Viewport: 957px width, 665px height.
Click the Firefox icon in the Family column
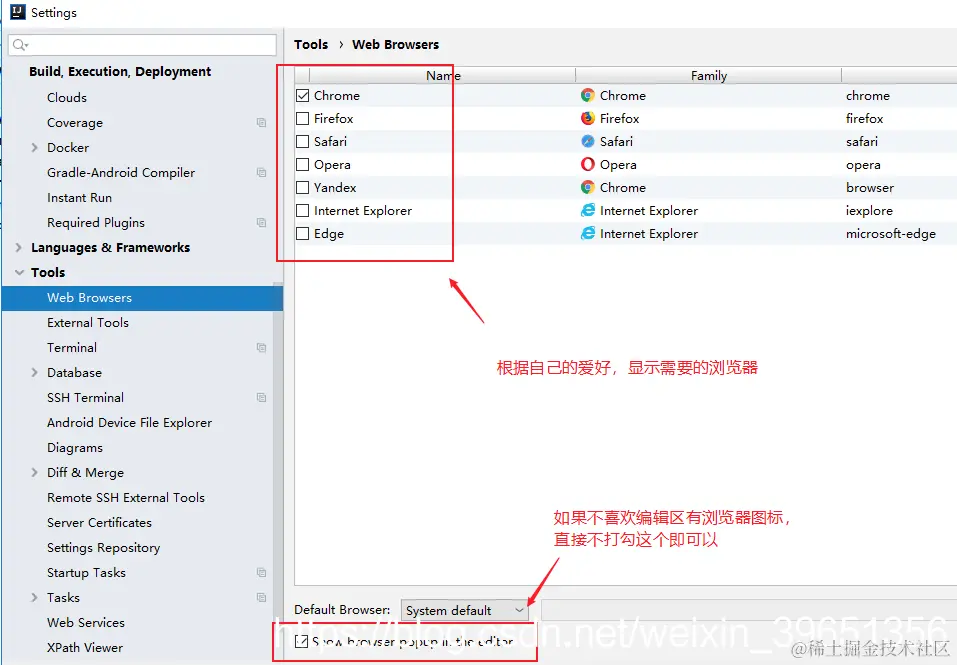click(587, 118)
